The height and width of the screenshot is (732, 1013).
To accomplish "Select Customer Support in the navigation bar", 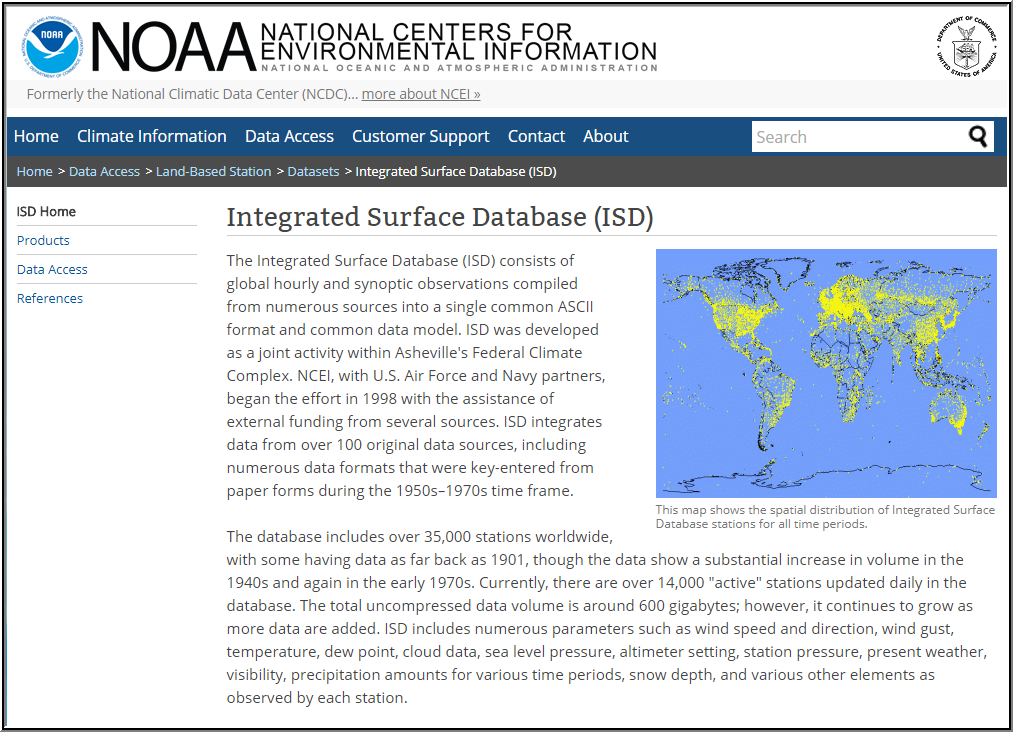I will tap(420, 136).
